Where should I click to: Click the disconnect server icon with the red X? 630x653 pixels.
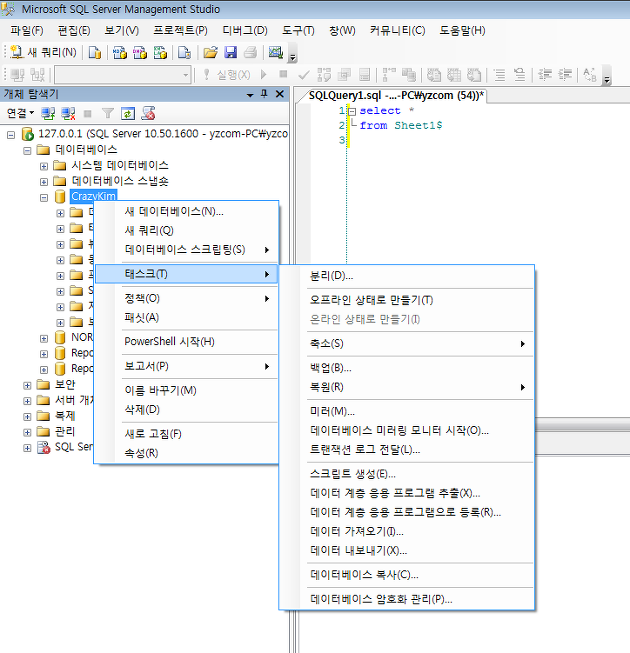[x=68, y=113]
